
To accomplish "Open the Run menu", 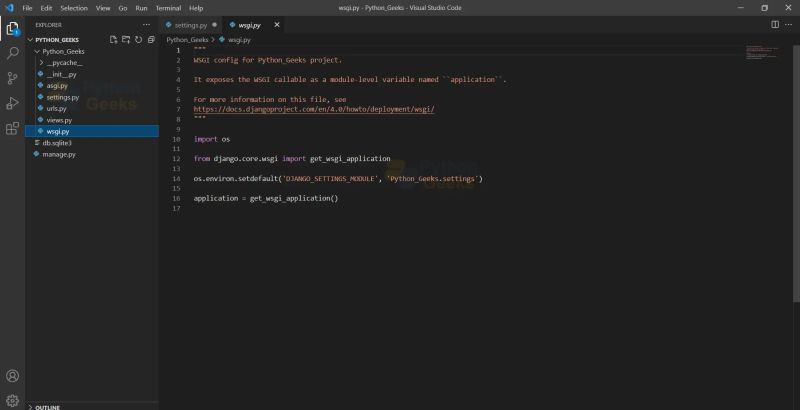I will pyautogui.click(x=141, y=8).
